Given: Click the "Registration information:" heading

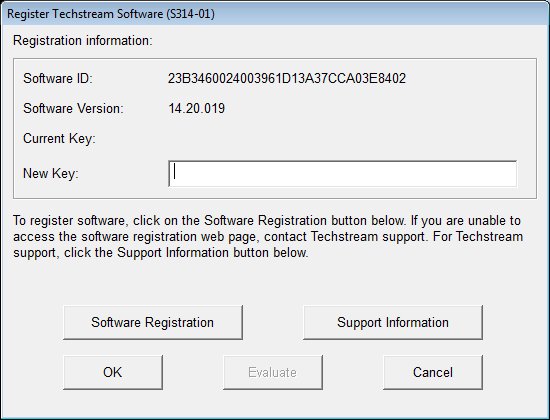Looking at the screenshot, I should coord(83,41).
